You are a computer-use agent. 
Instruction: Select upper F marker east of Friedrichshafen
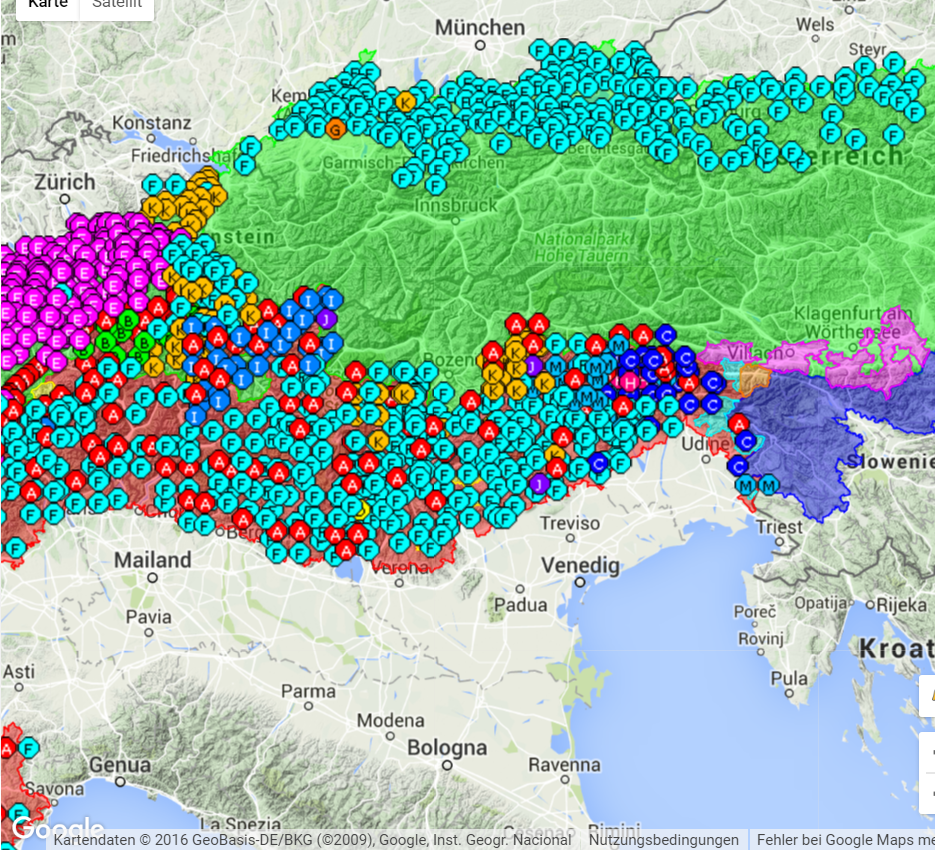249,147
